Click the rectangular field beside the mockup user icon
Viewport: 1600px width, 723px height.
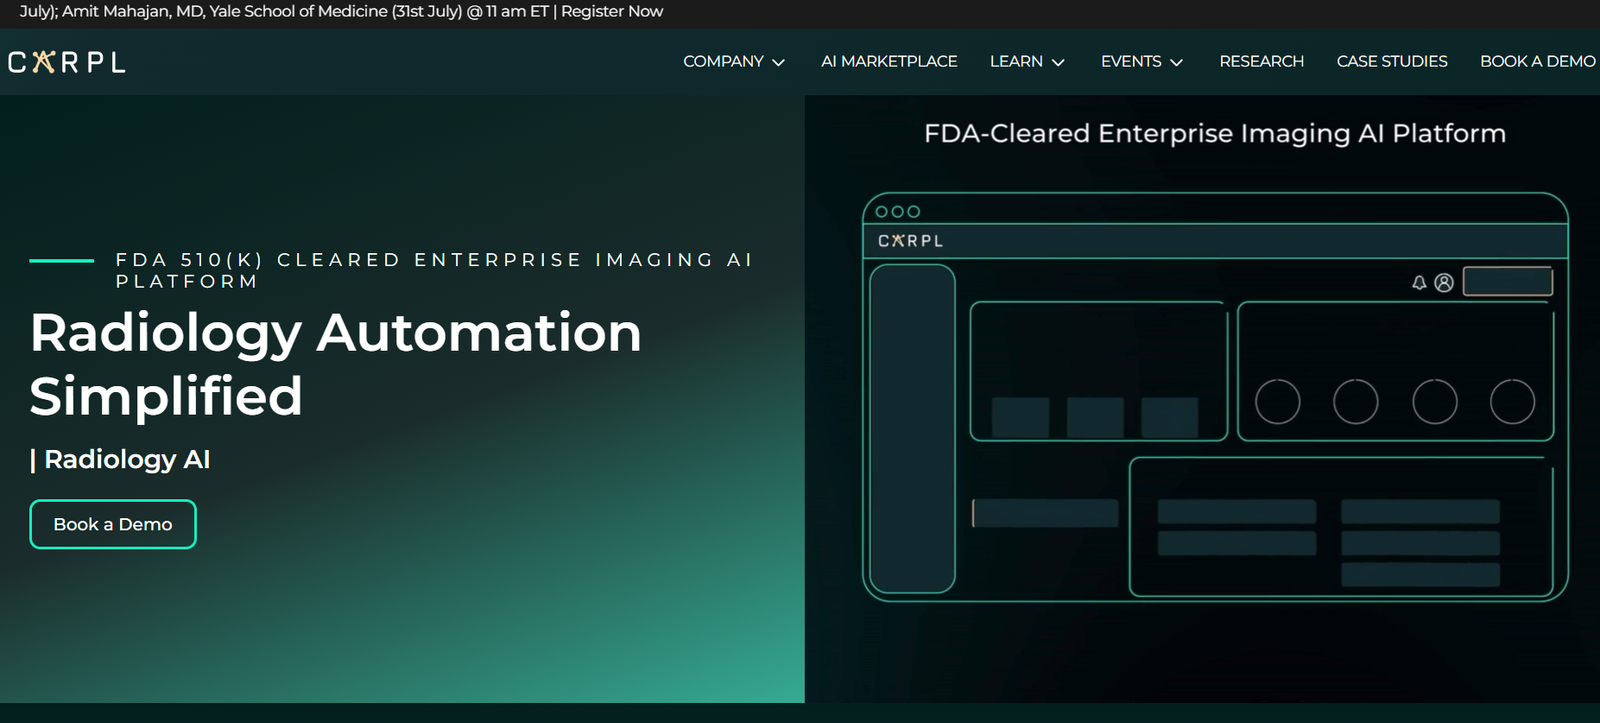pyautogui.click(x=1507, y=282)
